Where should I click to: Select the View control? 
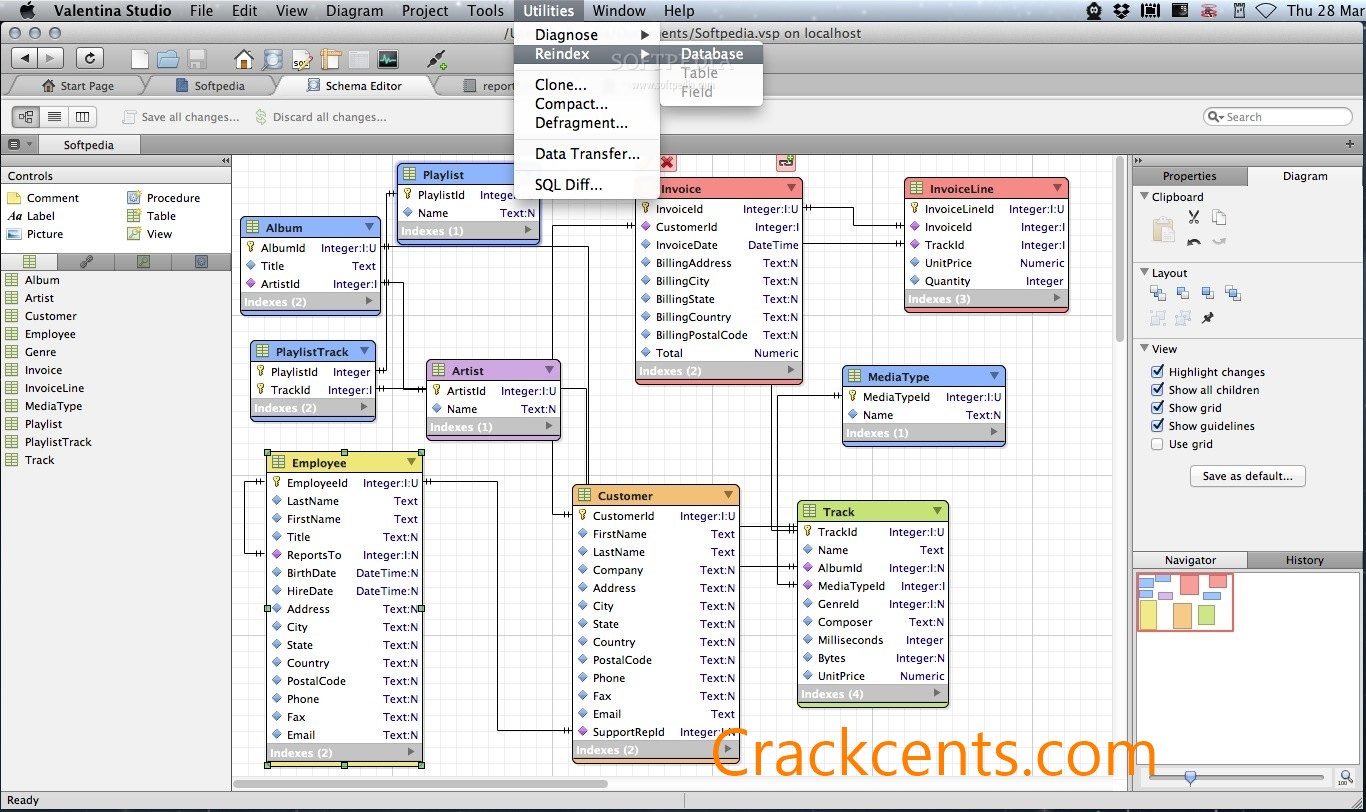click(x=149, y=234)
